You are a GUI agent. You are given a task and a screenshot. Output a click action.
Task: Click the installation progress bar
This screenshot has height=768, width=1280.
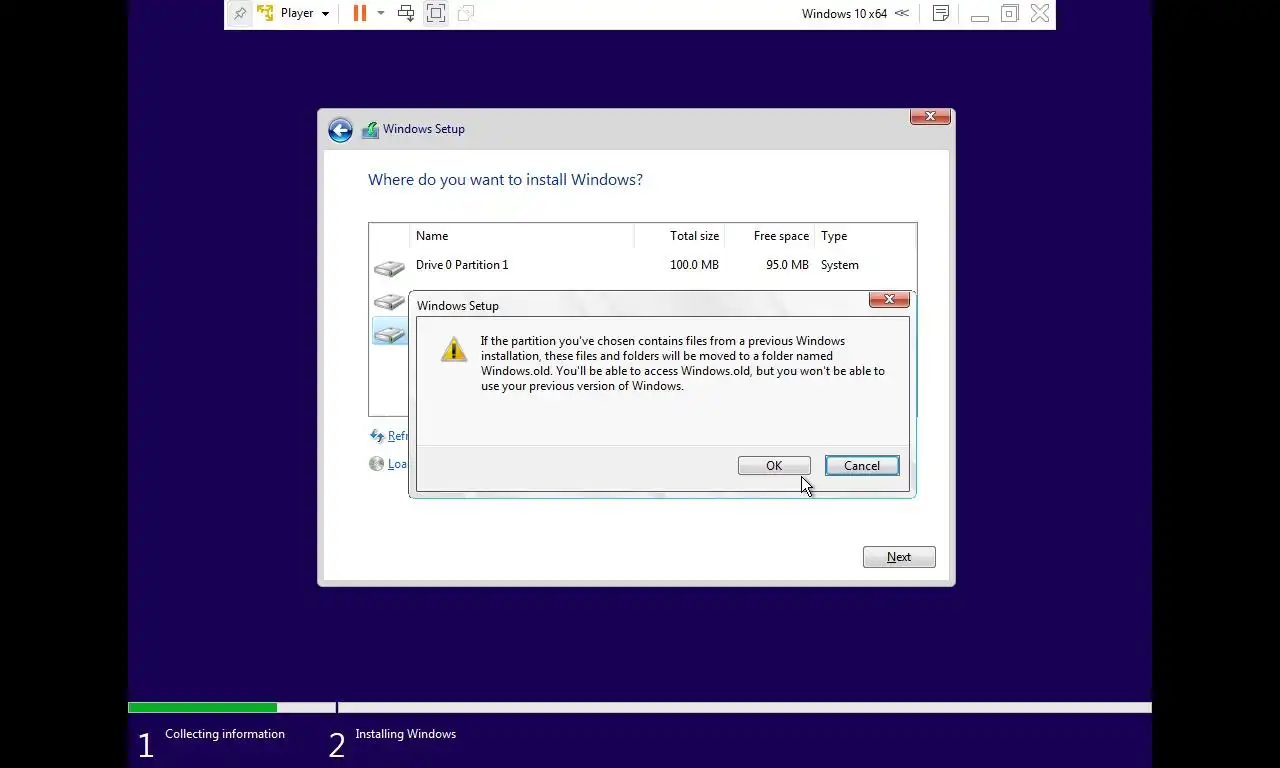point(640,708)
